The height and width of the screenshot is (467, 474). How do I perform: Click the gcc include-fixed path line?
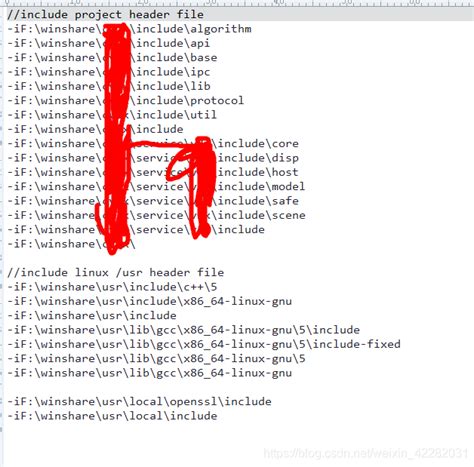pyautogui.click(x=204, y=344)
